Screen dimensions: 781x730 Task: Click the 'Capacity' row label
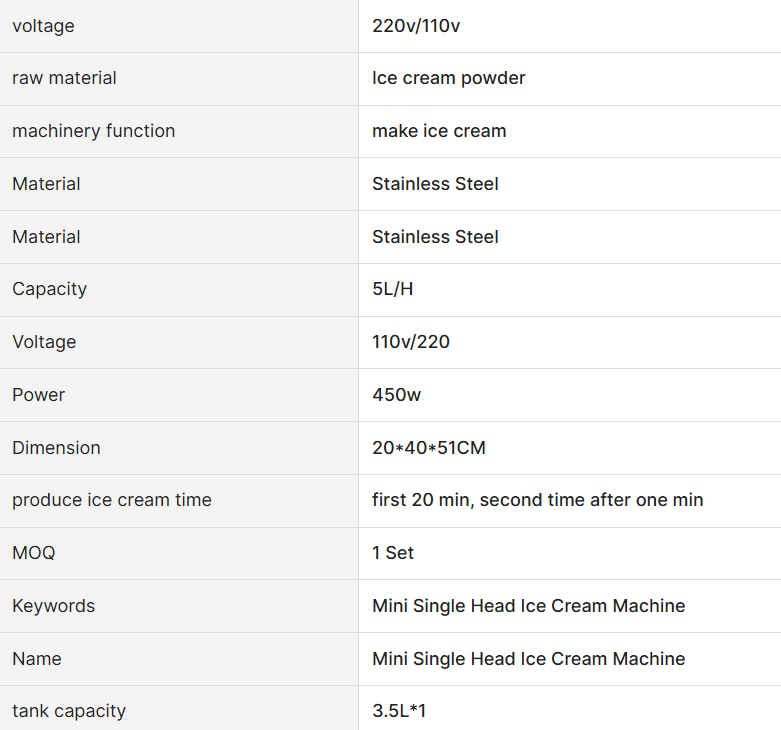click(x=50, y=289)
